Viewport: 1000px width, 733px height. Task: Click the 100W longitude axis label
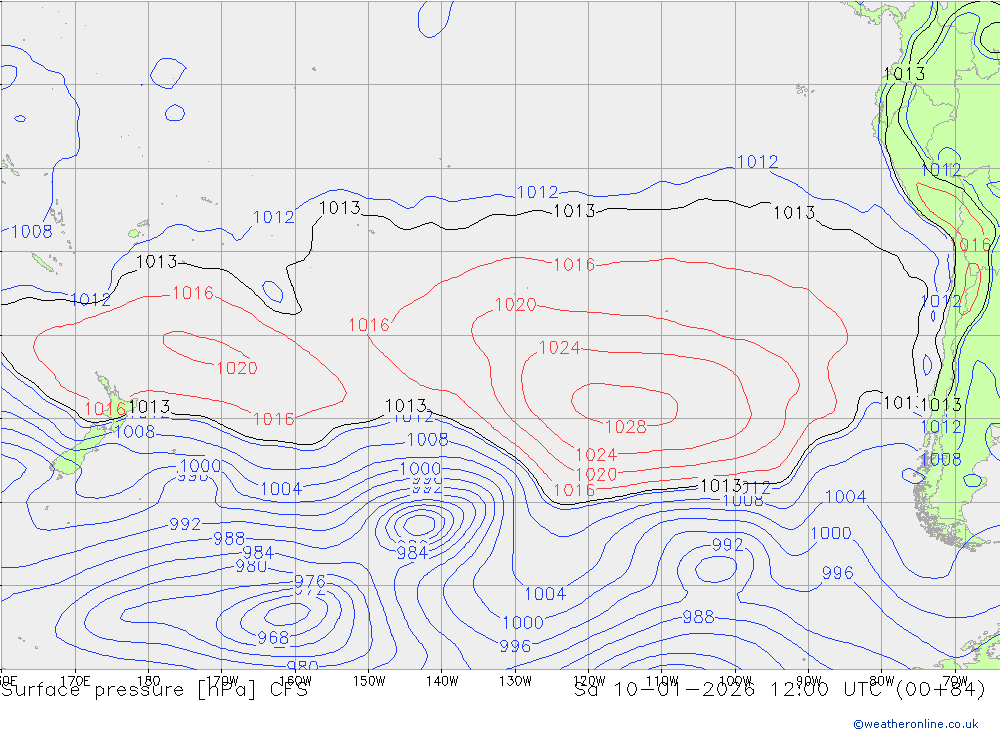tap(735, 681)
